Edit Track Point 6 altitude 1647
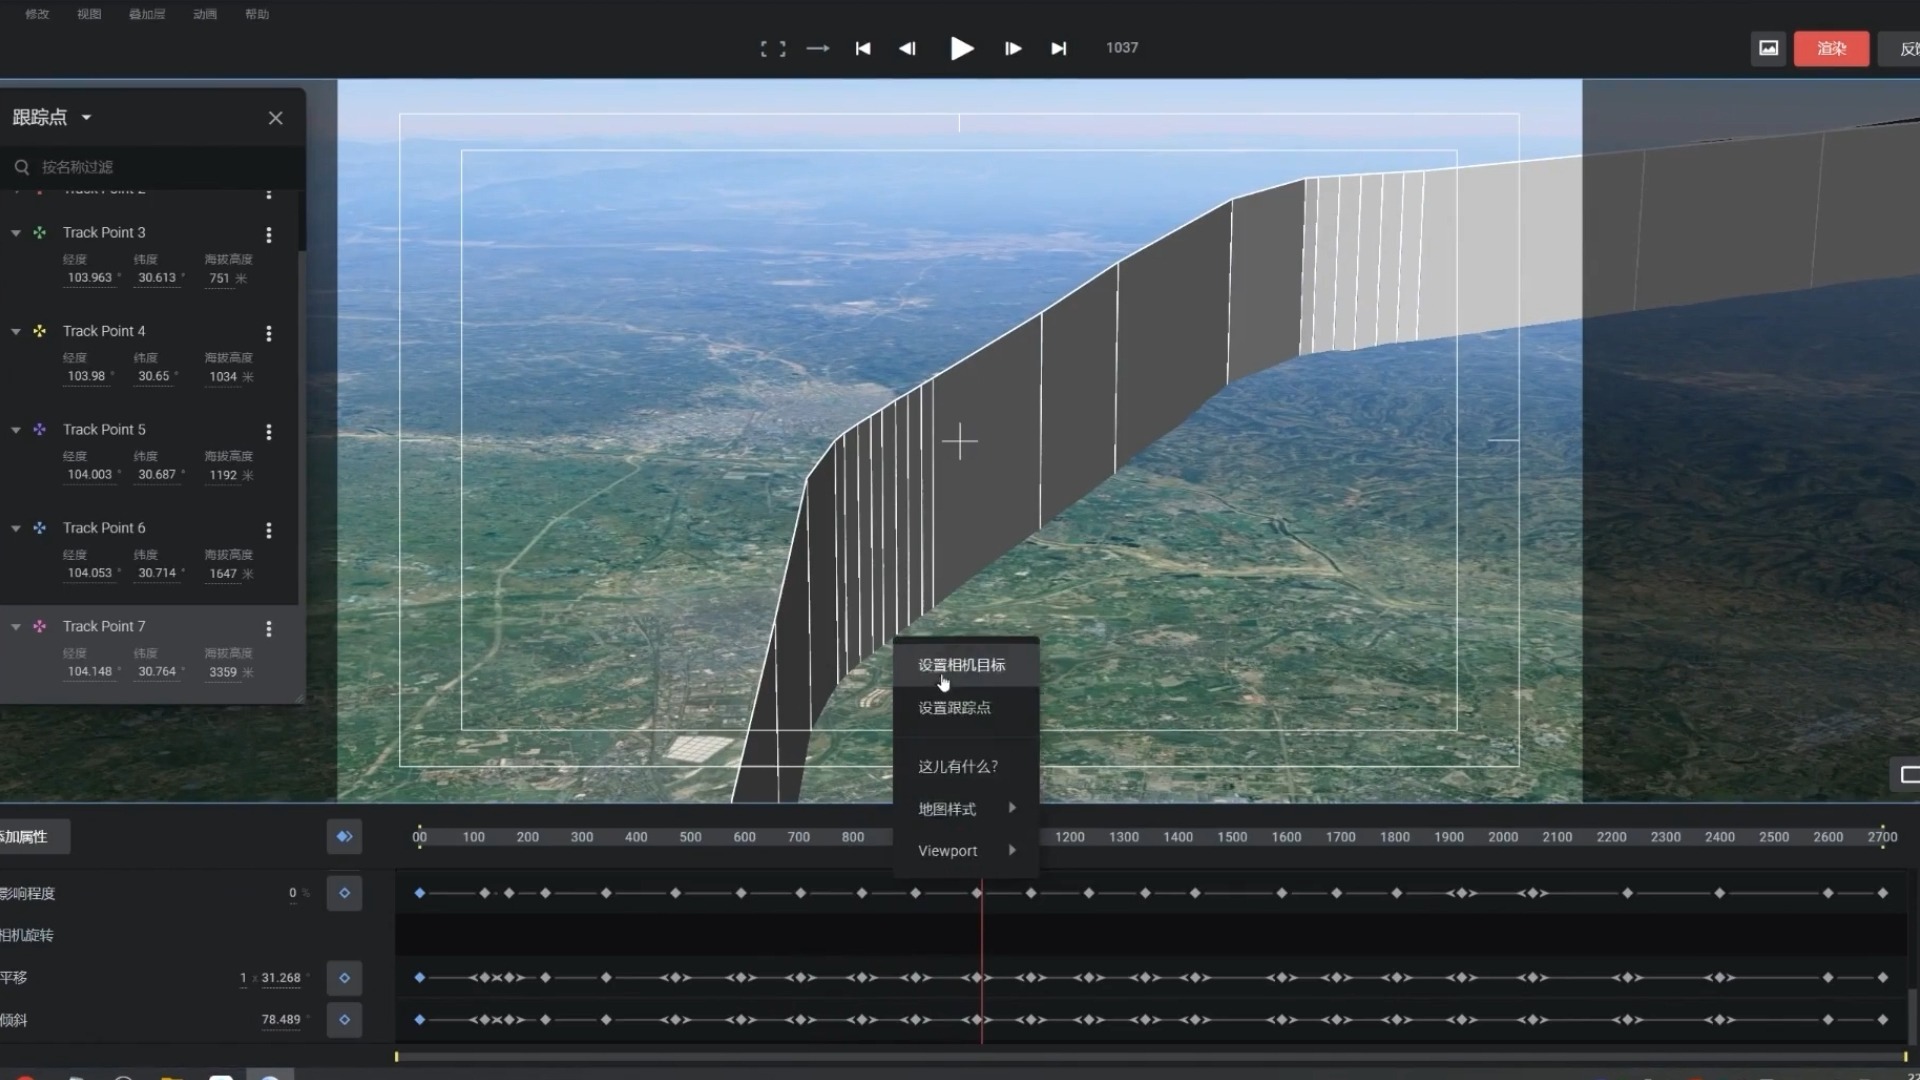The height and width of the screenshot is (1080, 1920). coord(223,574)
